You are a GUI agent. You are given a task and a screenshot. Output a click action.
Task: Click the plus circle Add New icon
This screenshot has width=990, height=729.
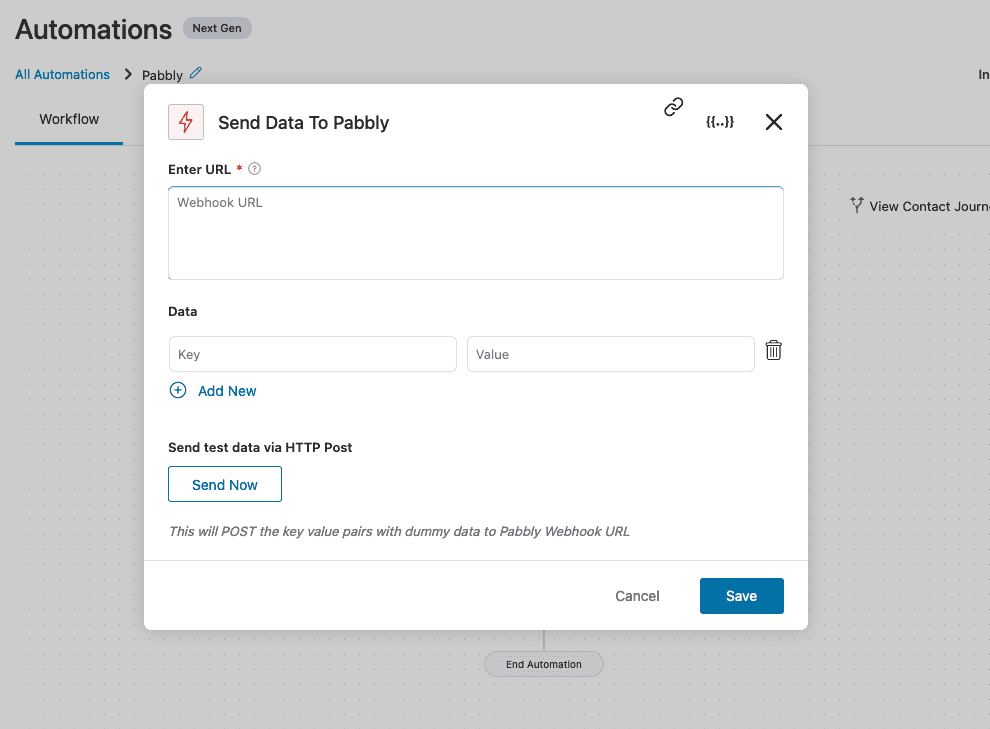(x=178, y=390)
